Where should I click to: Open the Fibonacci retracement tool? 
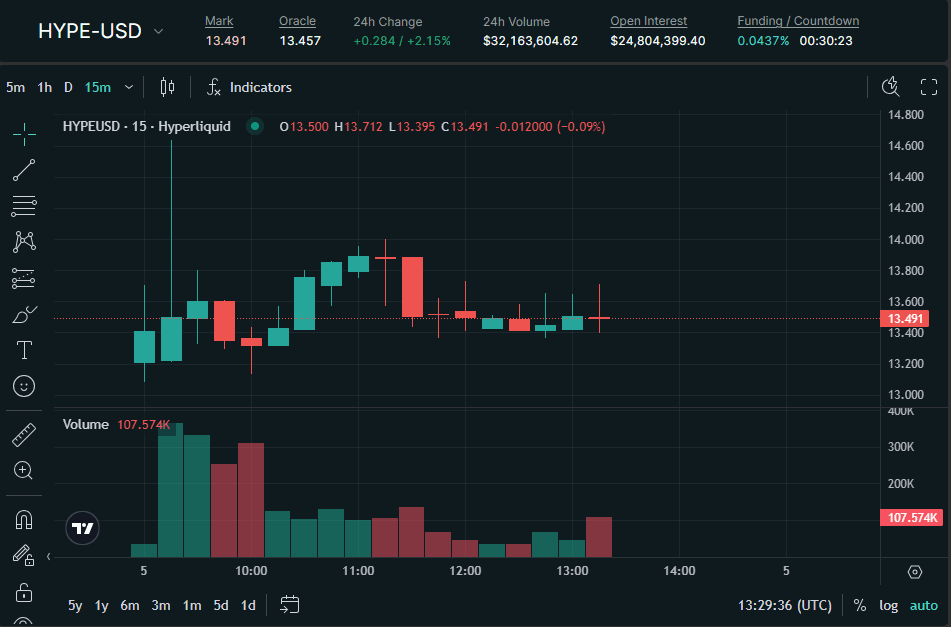pos(24,206)
